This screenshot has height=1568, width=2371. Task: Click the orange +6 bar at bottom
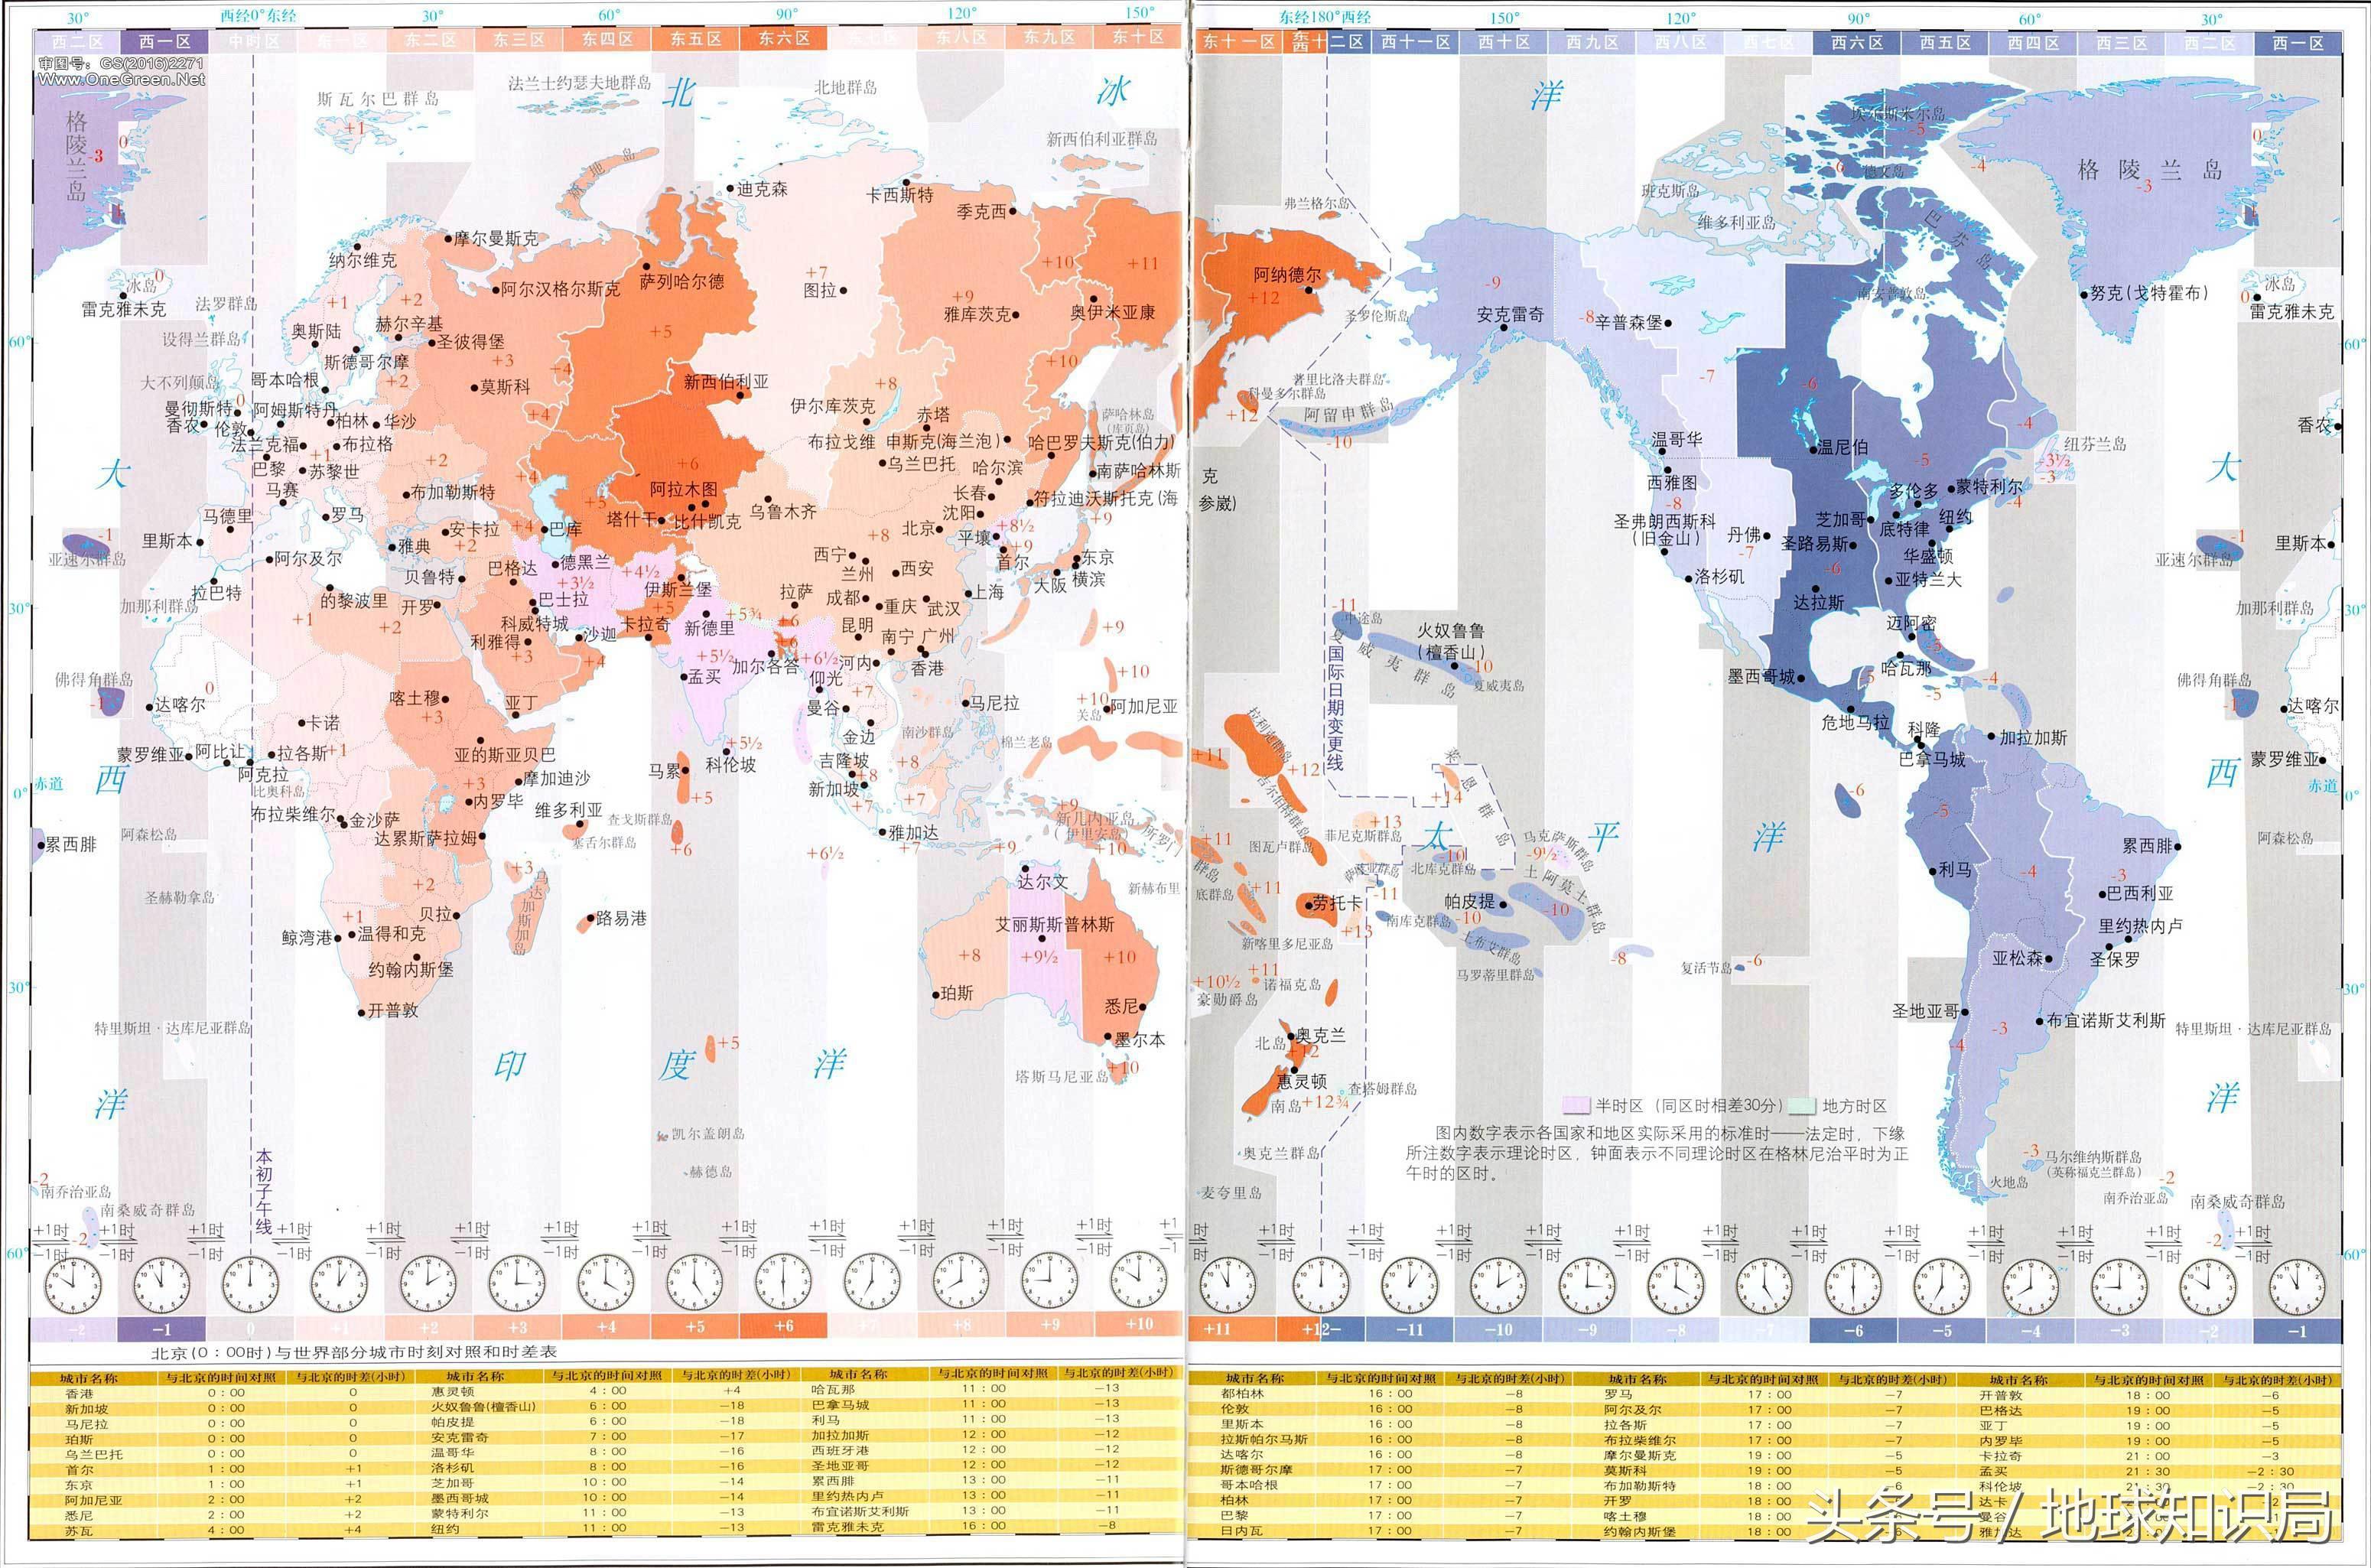(x=783, y=1326)
